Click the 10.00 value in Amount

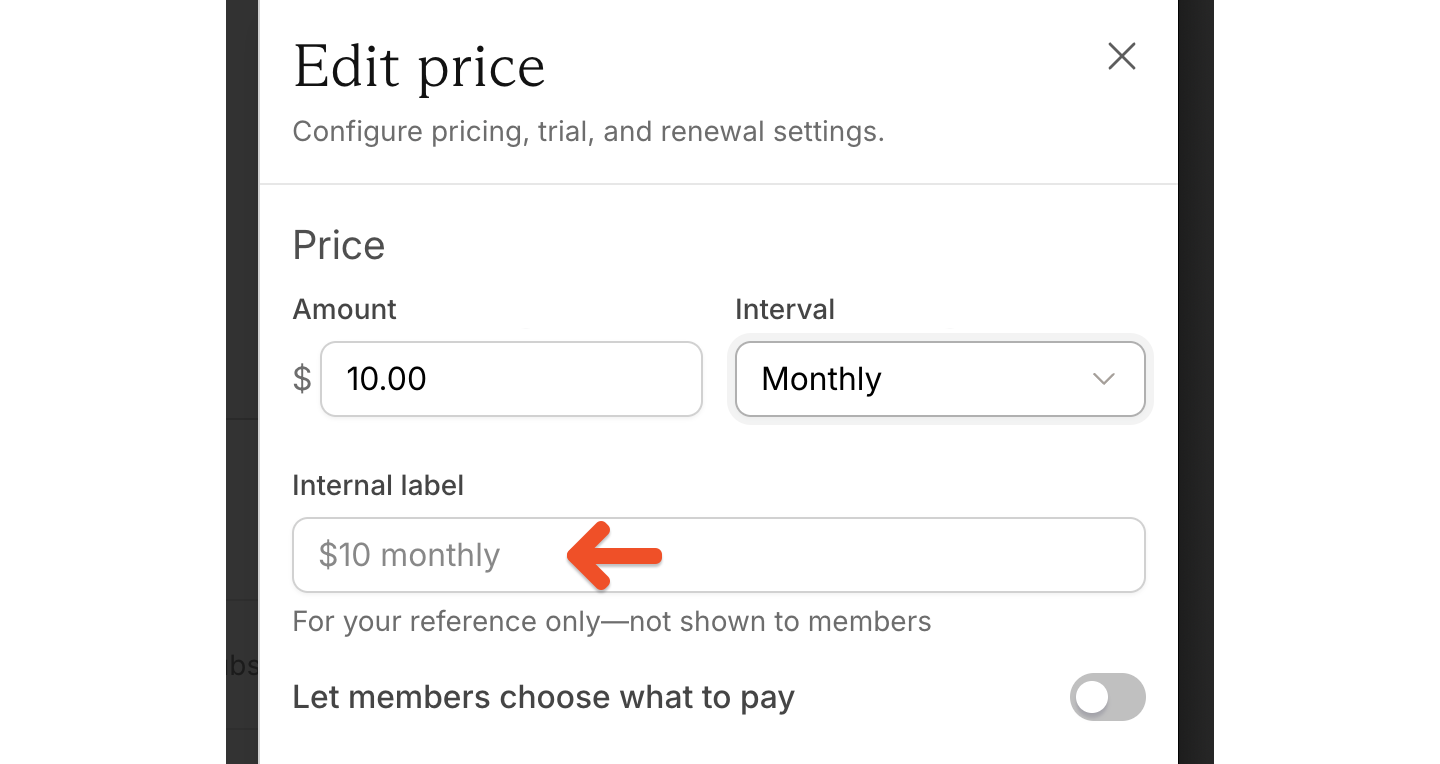386,379
